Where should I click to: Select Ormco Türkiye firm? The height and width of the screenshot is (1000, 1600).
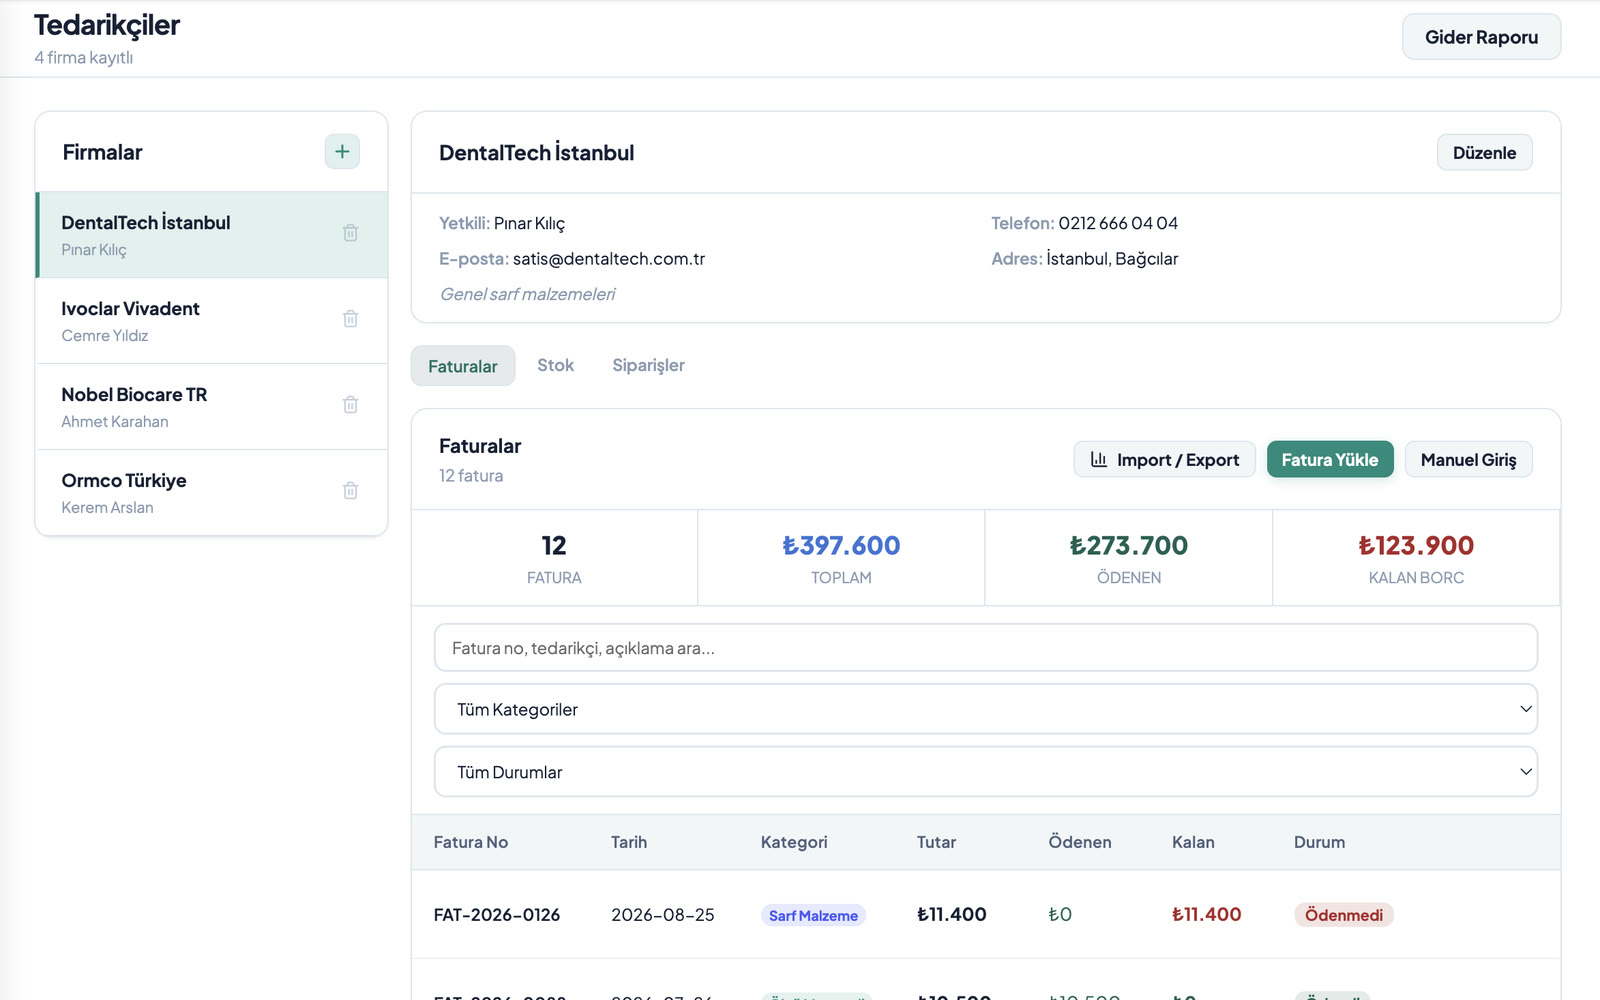coord(212,493)
